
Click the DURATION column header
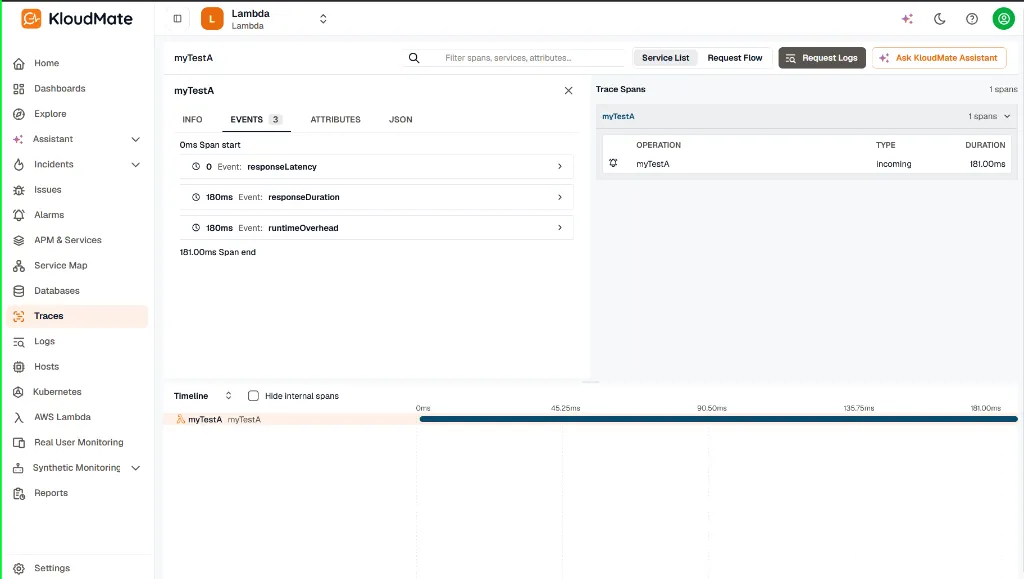[985, 145]
